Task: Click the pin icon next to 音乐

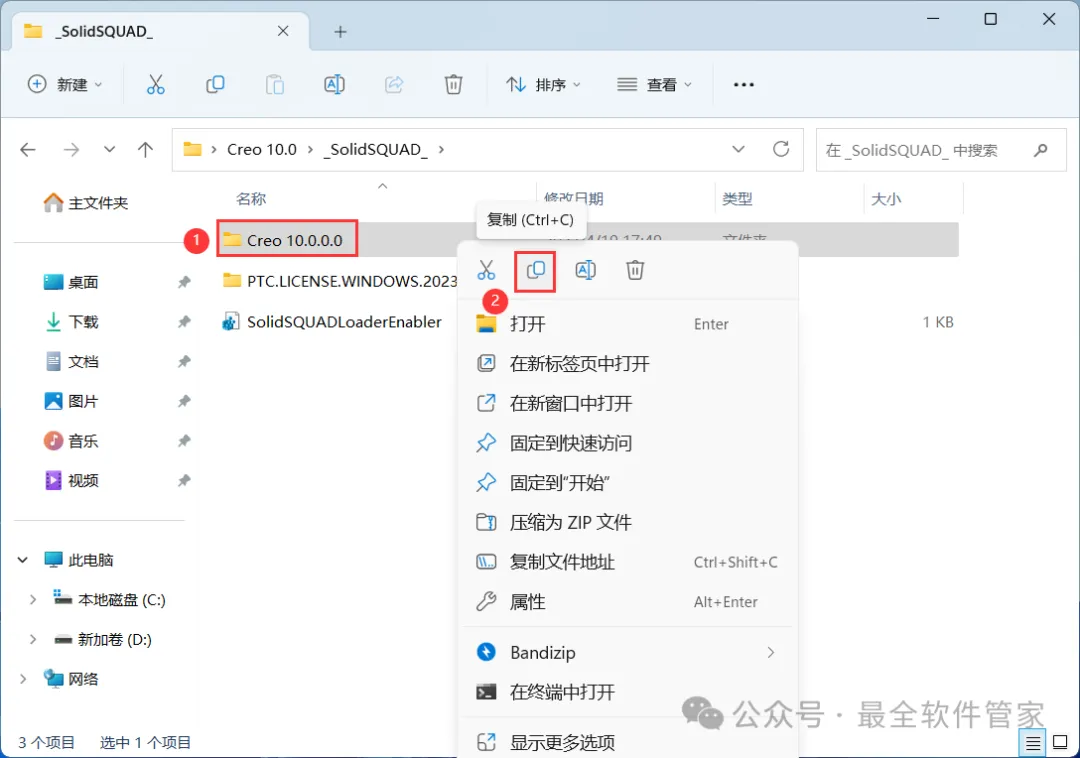Action: (x=184, y=441)
